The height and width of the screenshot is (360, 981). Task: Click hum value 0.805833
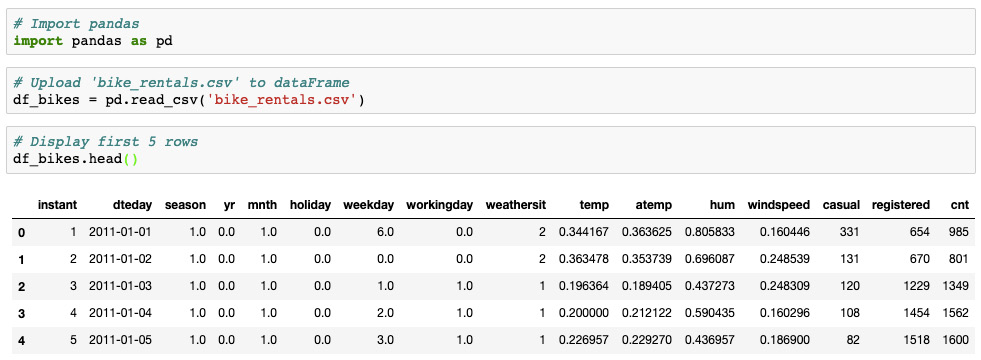pos(710,232)
